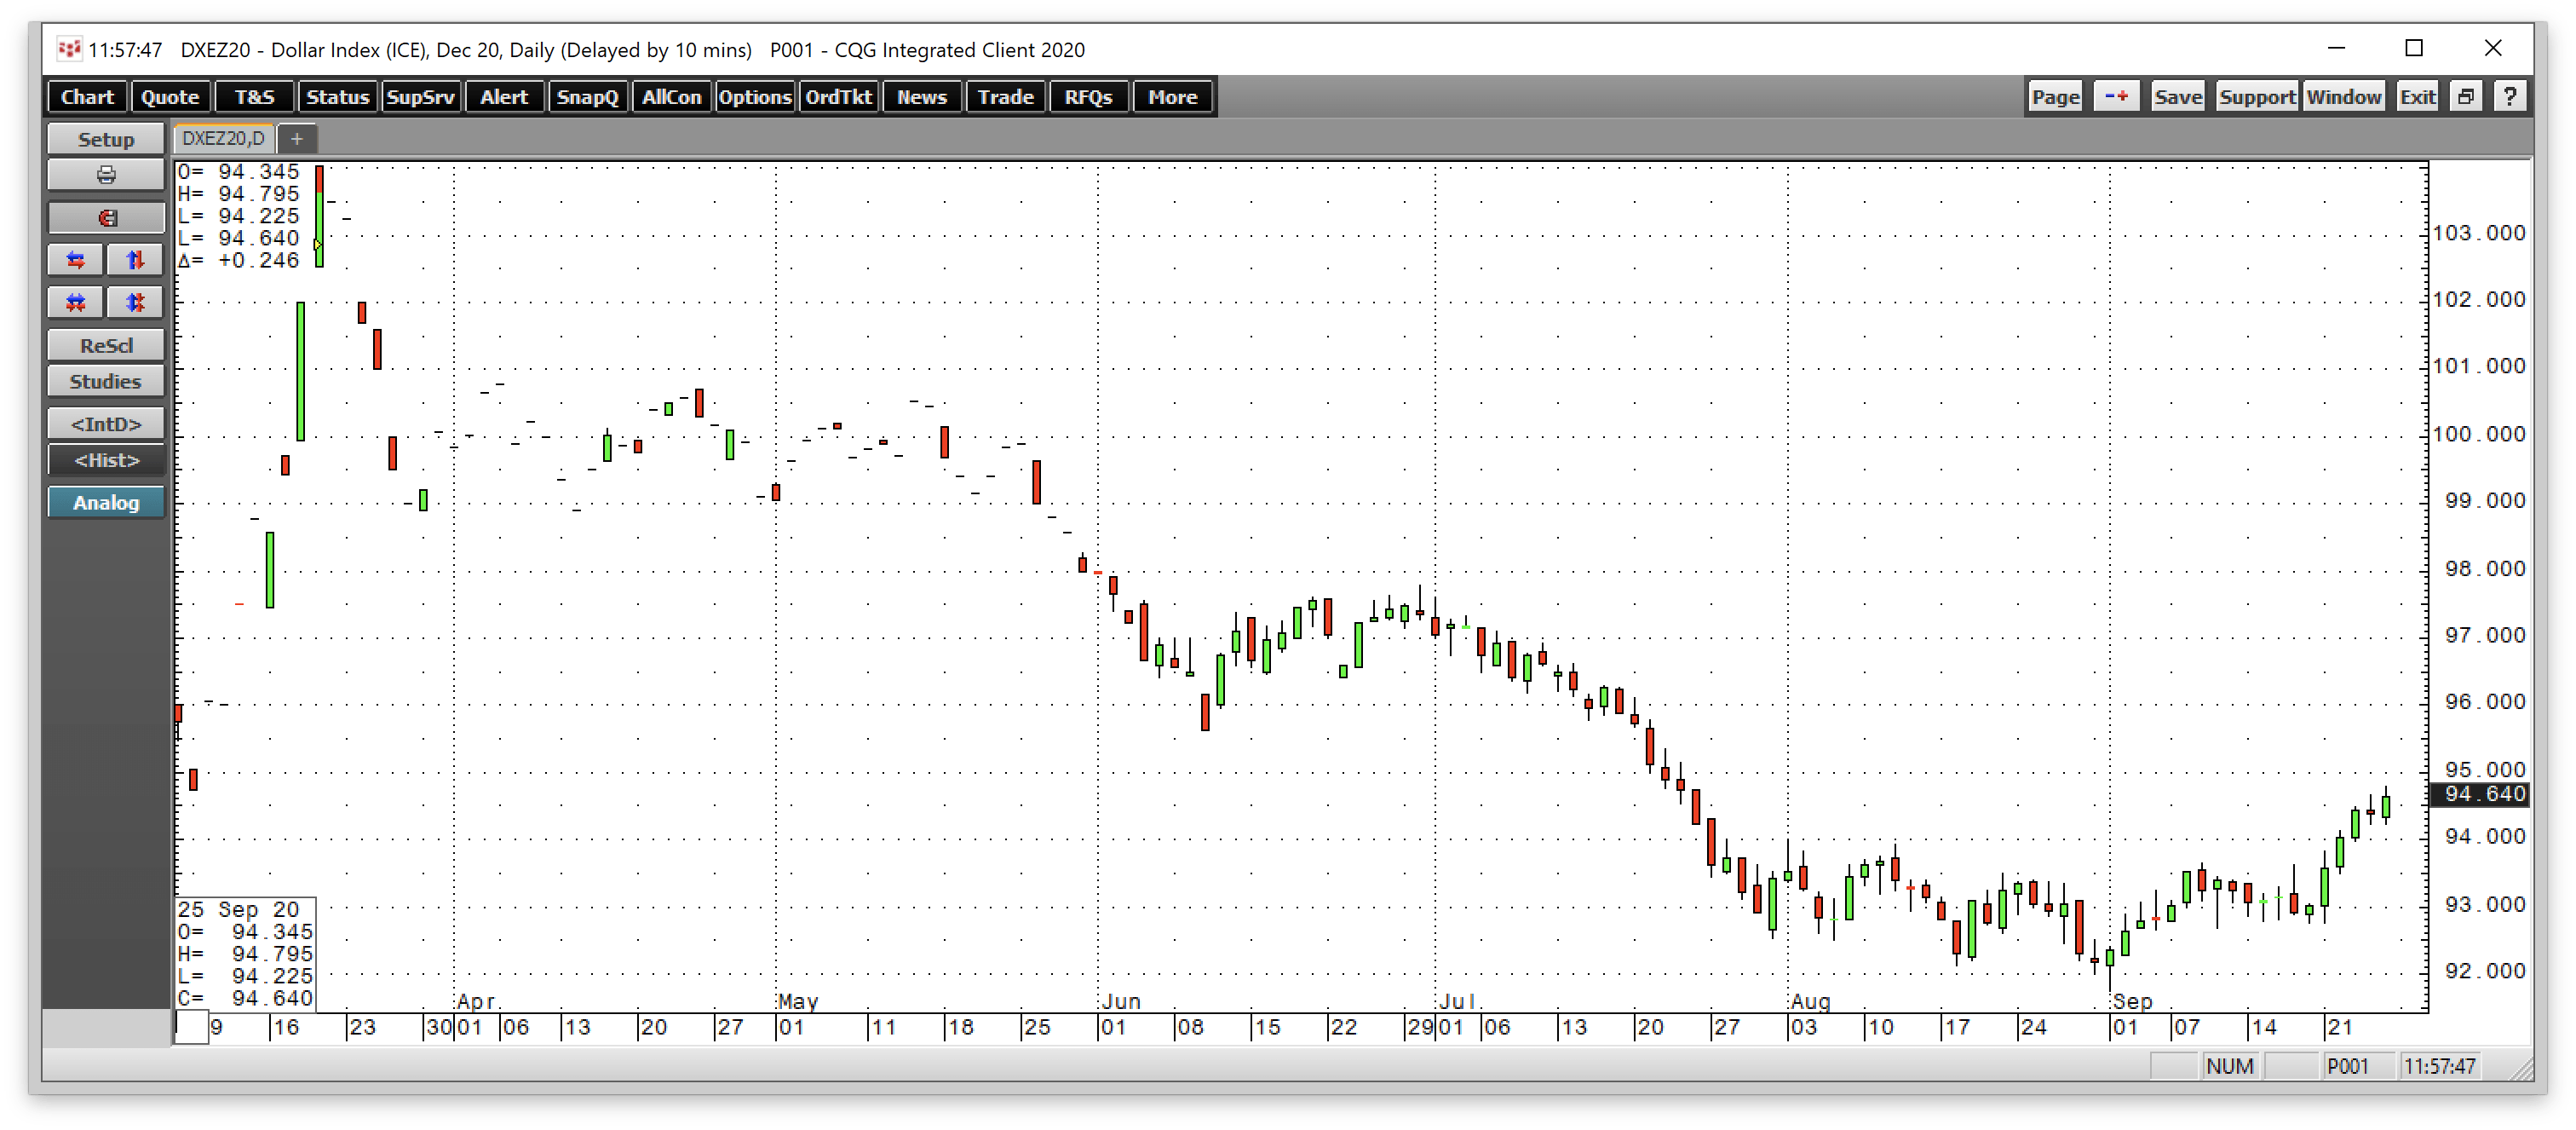Click the 94.640 current price marker
Viewport: 2576px width, 1130px height.
pyautogui.click(x=2480, y=794)
